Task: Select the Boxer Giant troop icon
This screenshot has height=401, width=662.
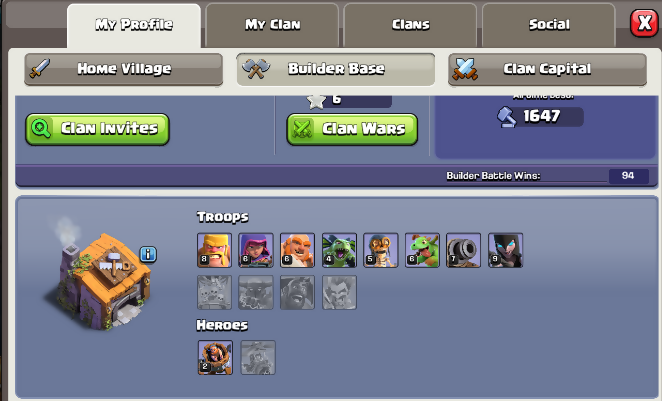Action: coord(297,250)
